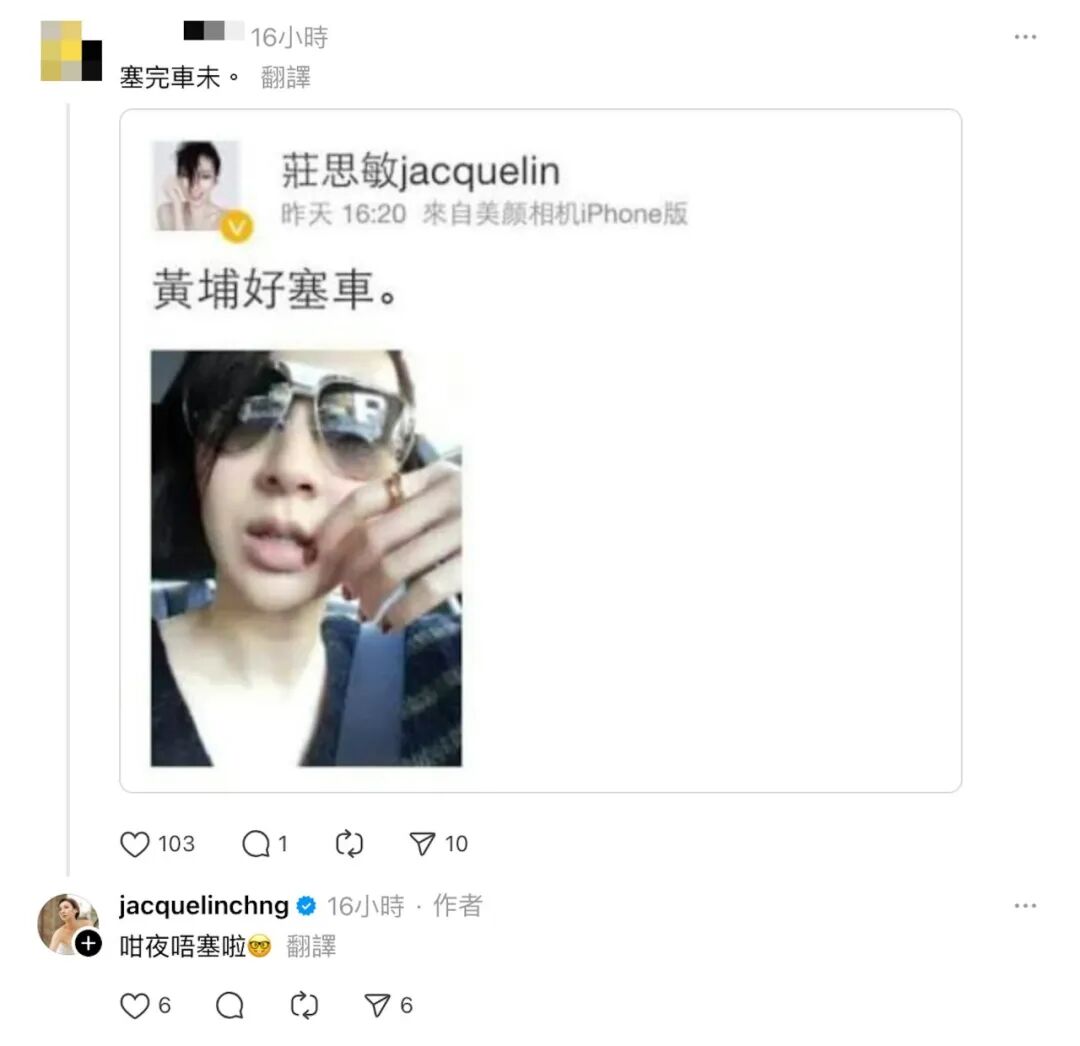This screenshot has width=1080, height=1046.
Task: Repost the jacquelinchng reply
Action: (304, 1006)
